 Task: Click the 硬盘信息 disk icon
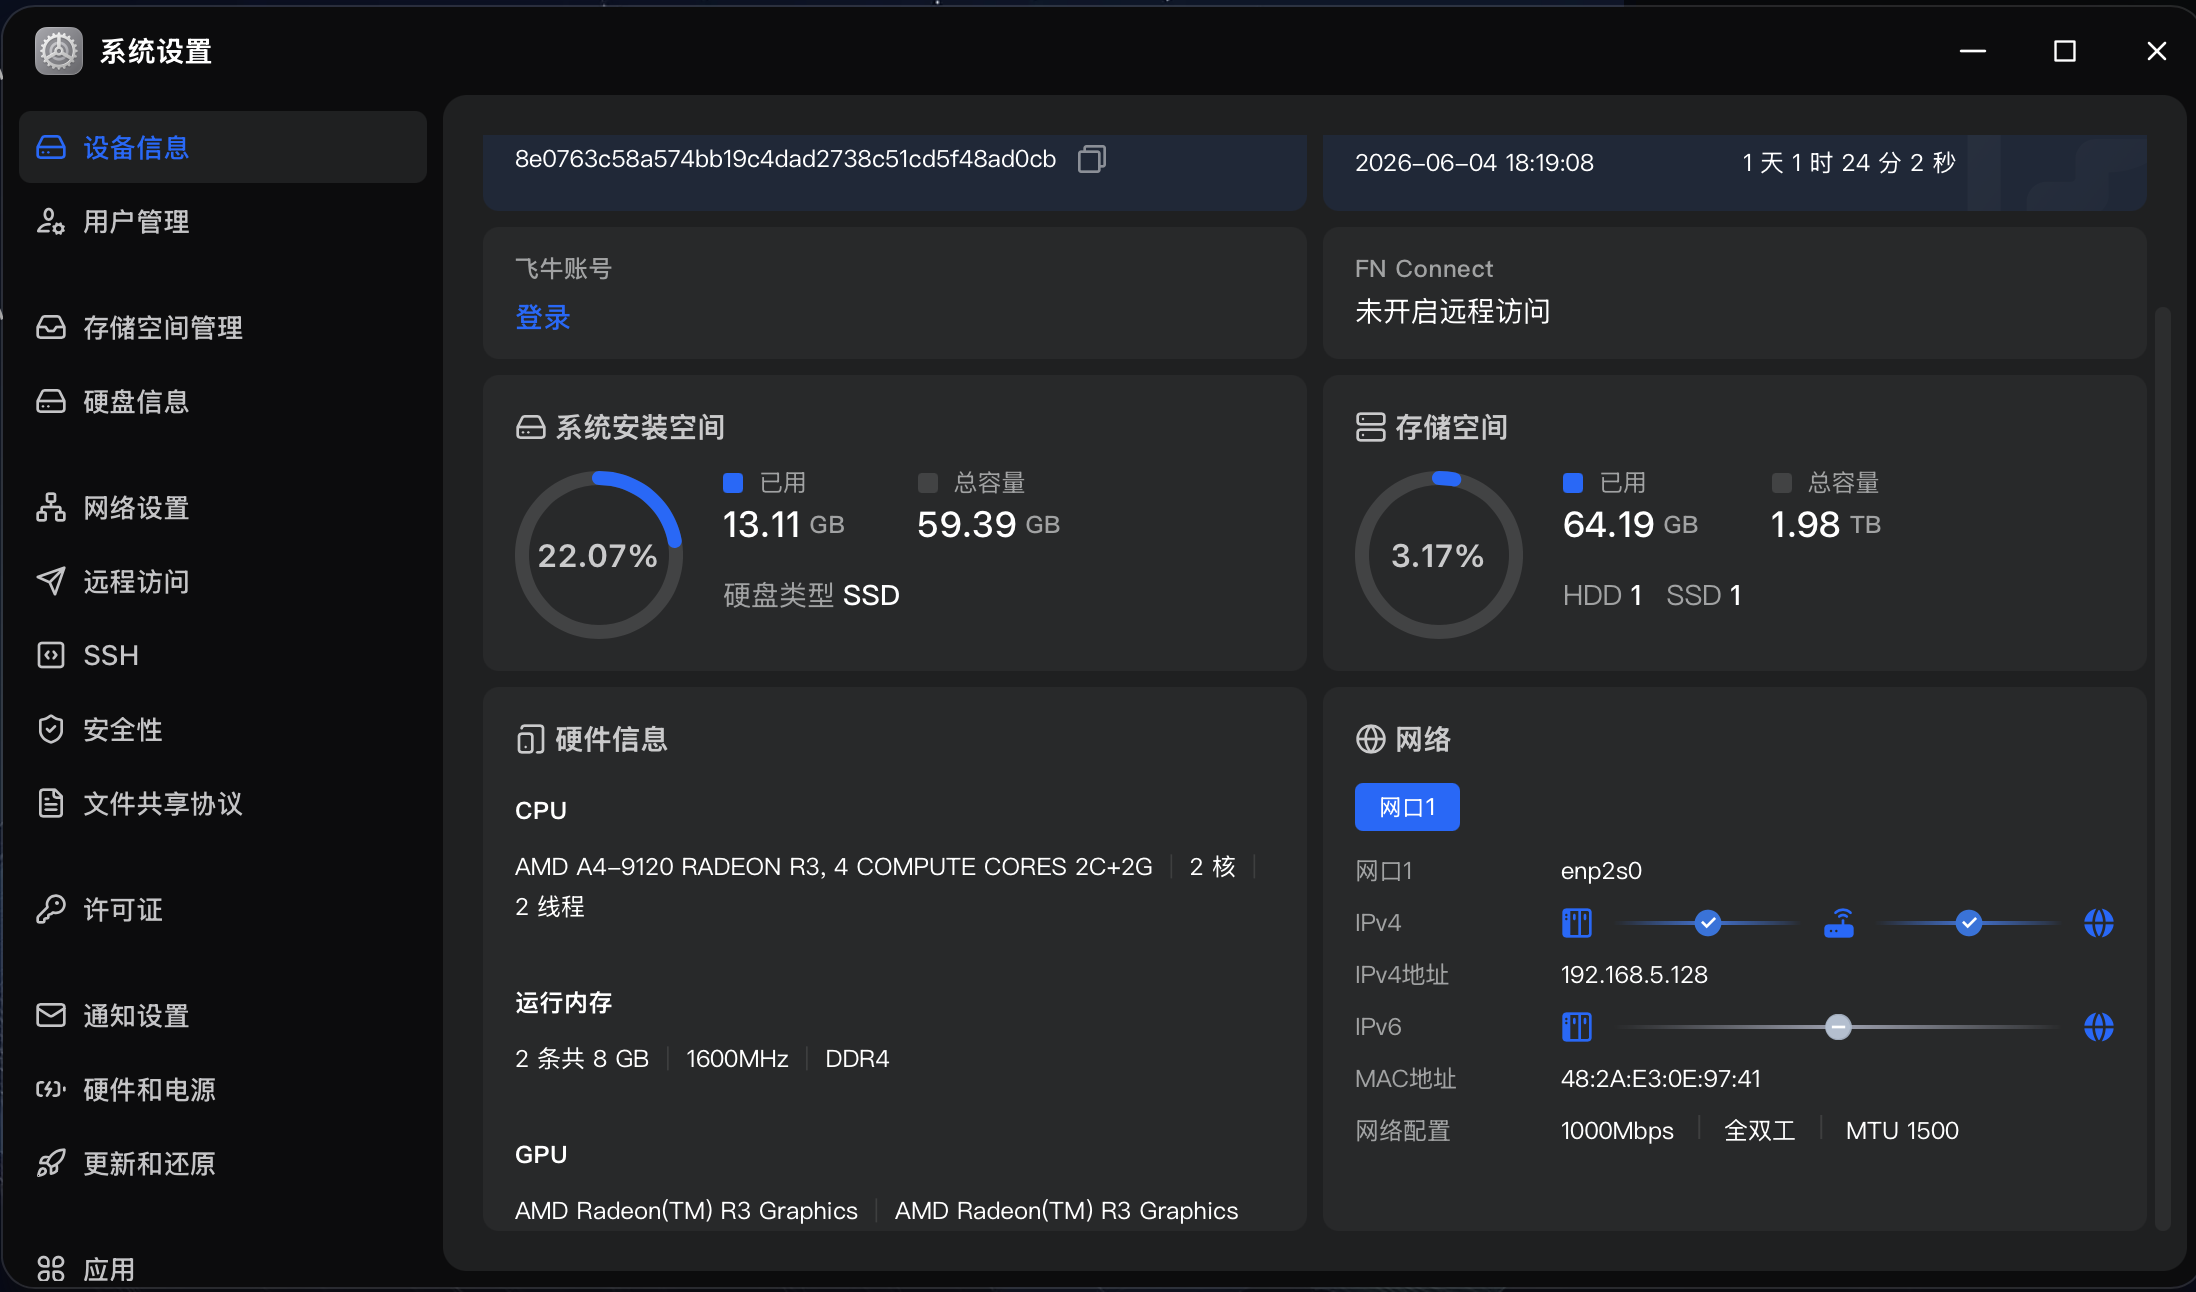[x=51, y=401]
